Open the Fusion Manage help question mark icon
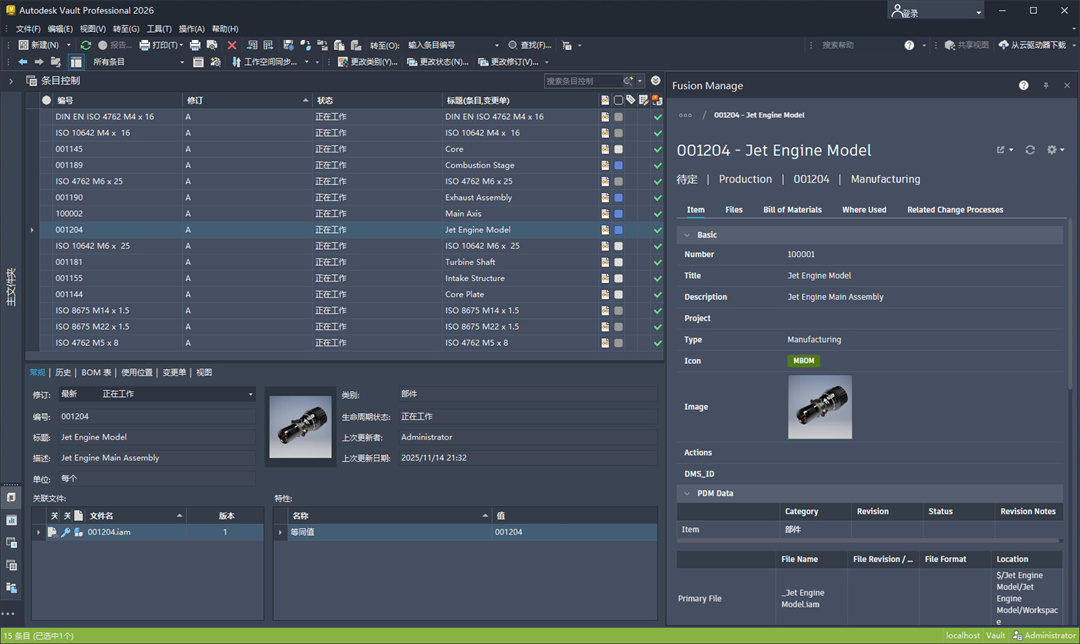This screenshot has height=644, width=1080. (x=1023, y=86)
